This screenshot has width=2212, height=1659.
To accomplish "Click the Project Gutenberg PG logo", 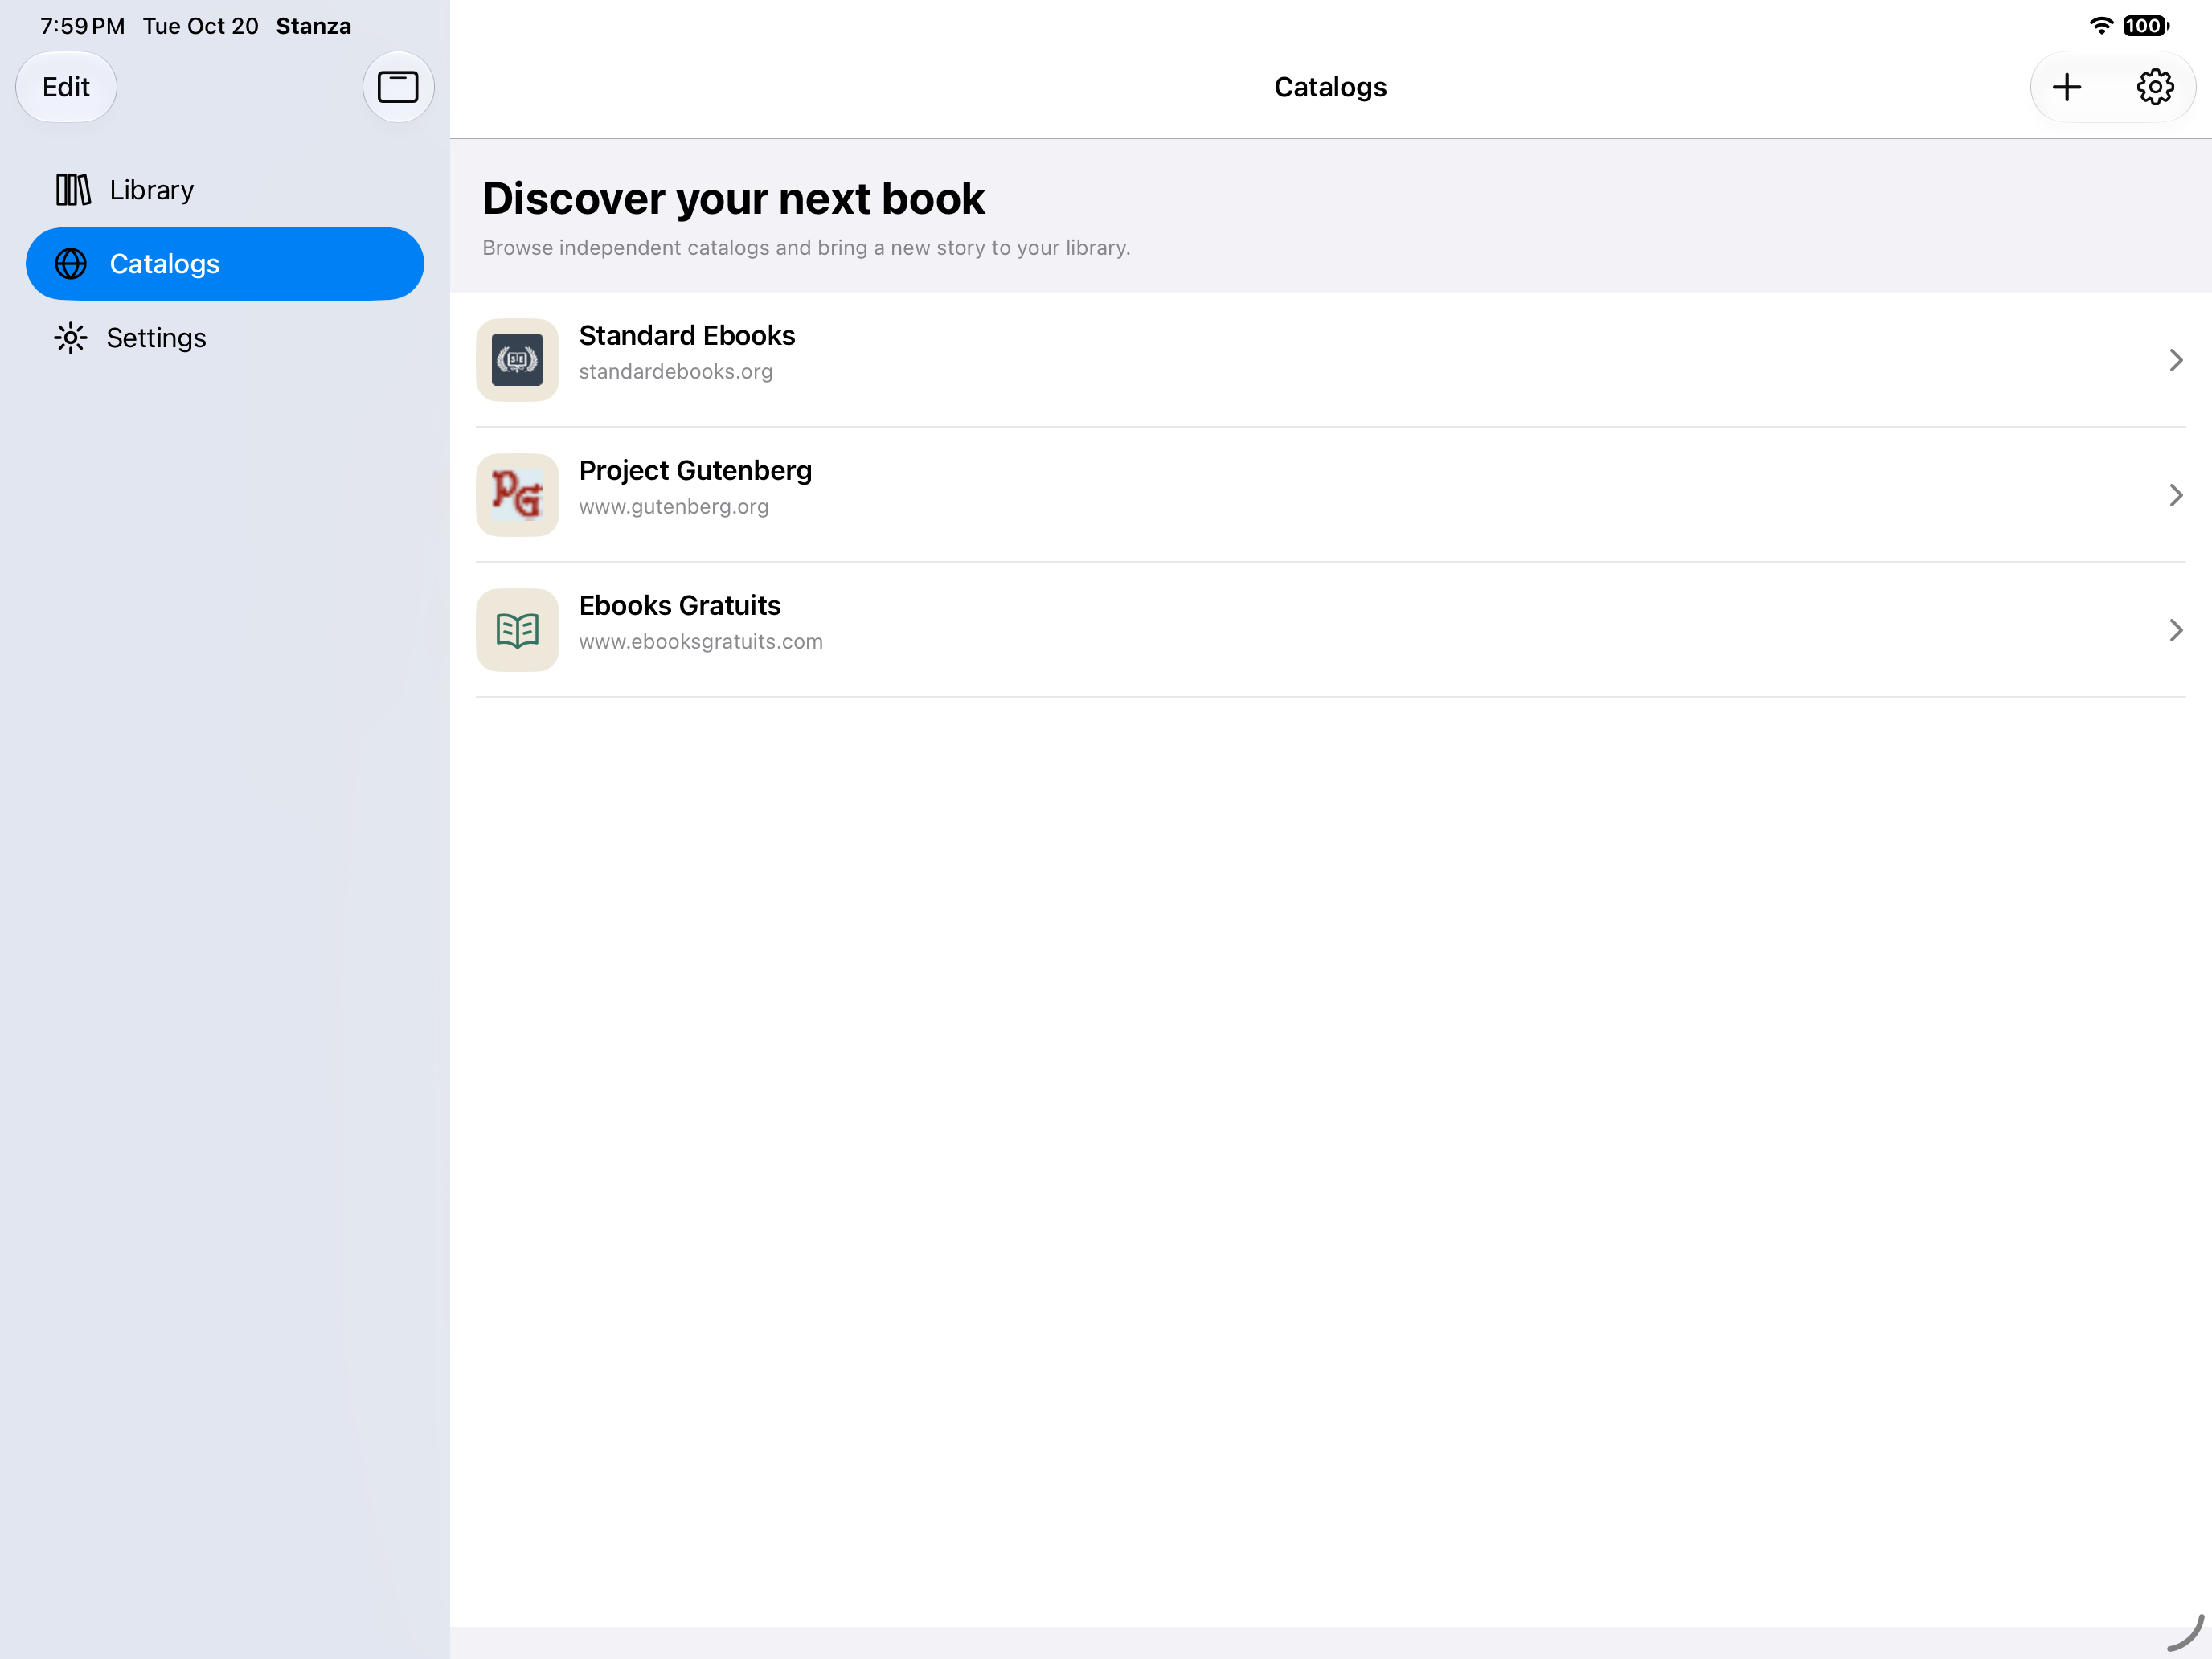I will (x=517, y=495).
